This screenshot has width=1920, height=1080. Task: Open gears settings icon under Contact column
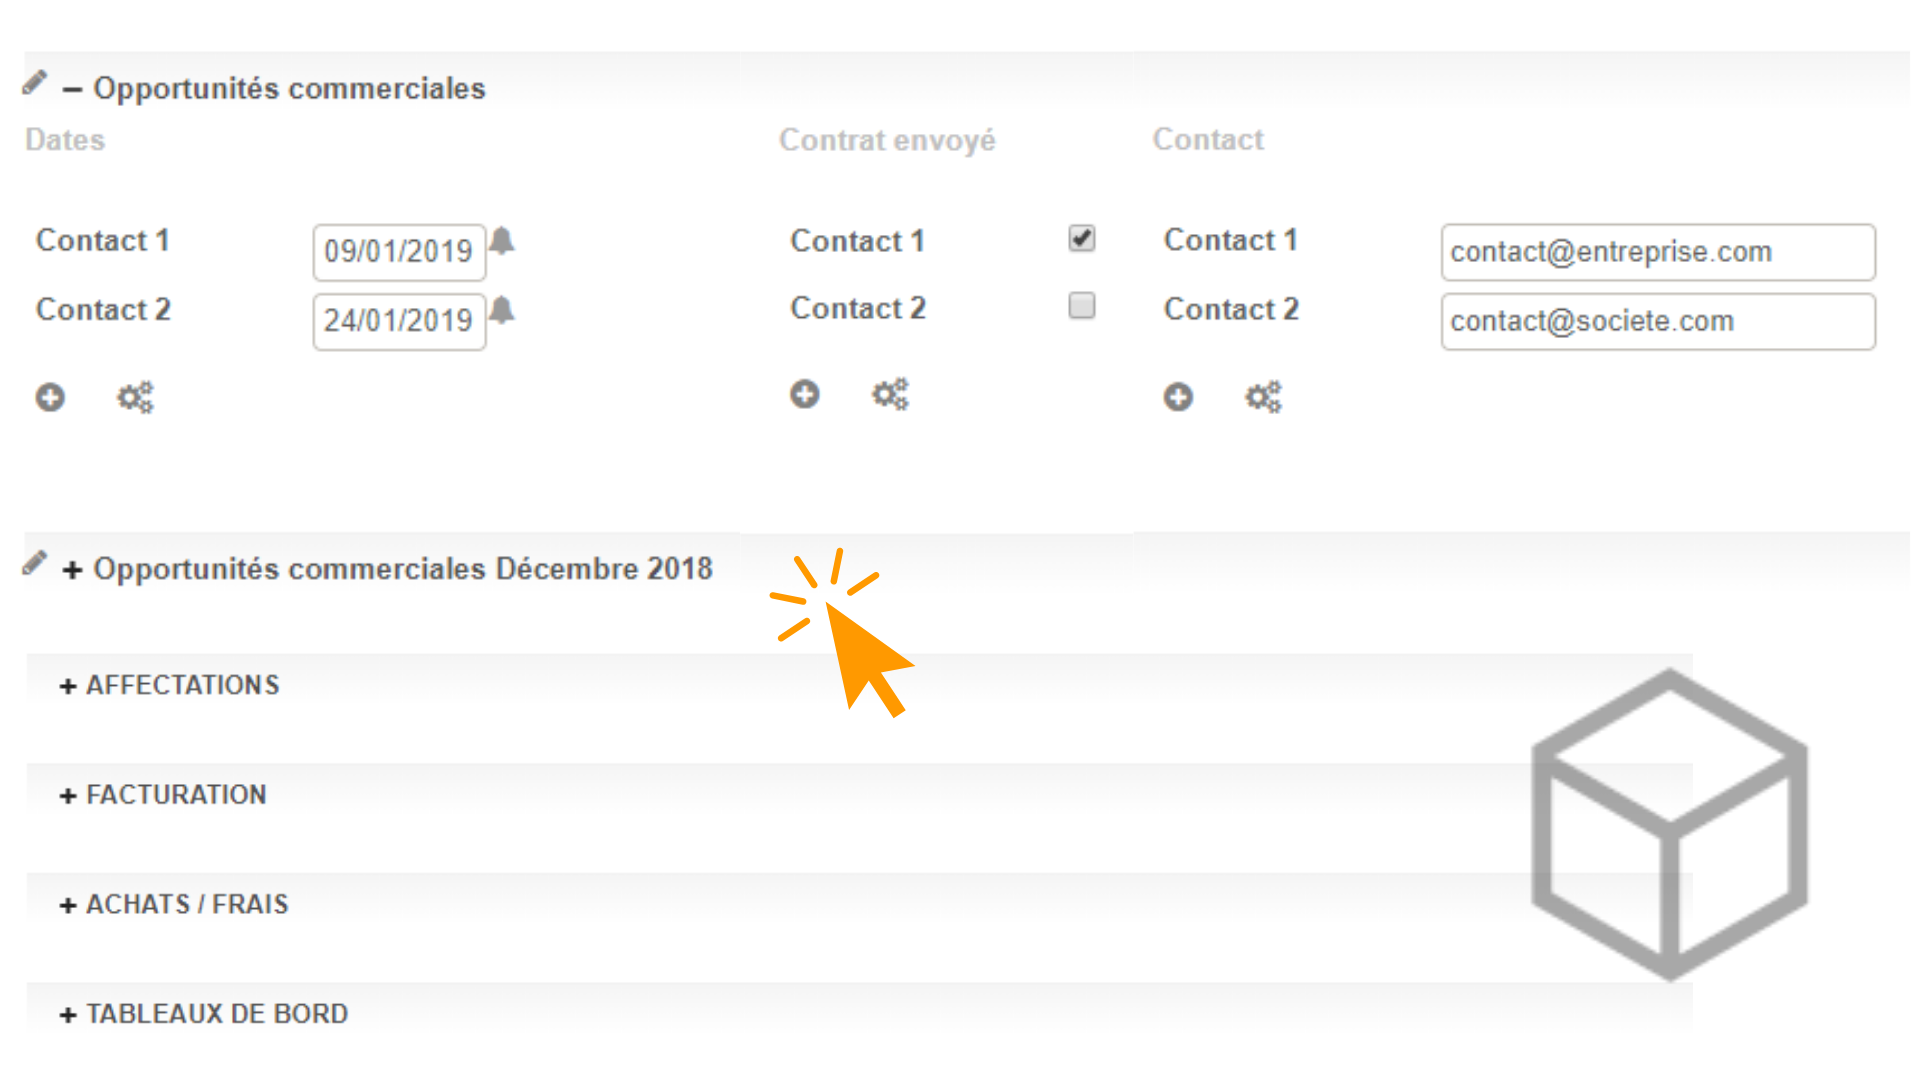(x=1263, y=397)
